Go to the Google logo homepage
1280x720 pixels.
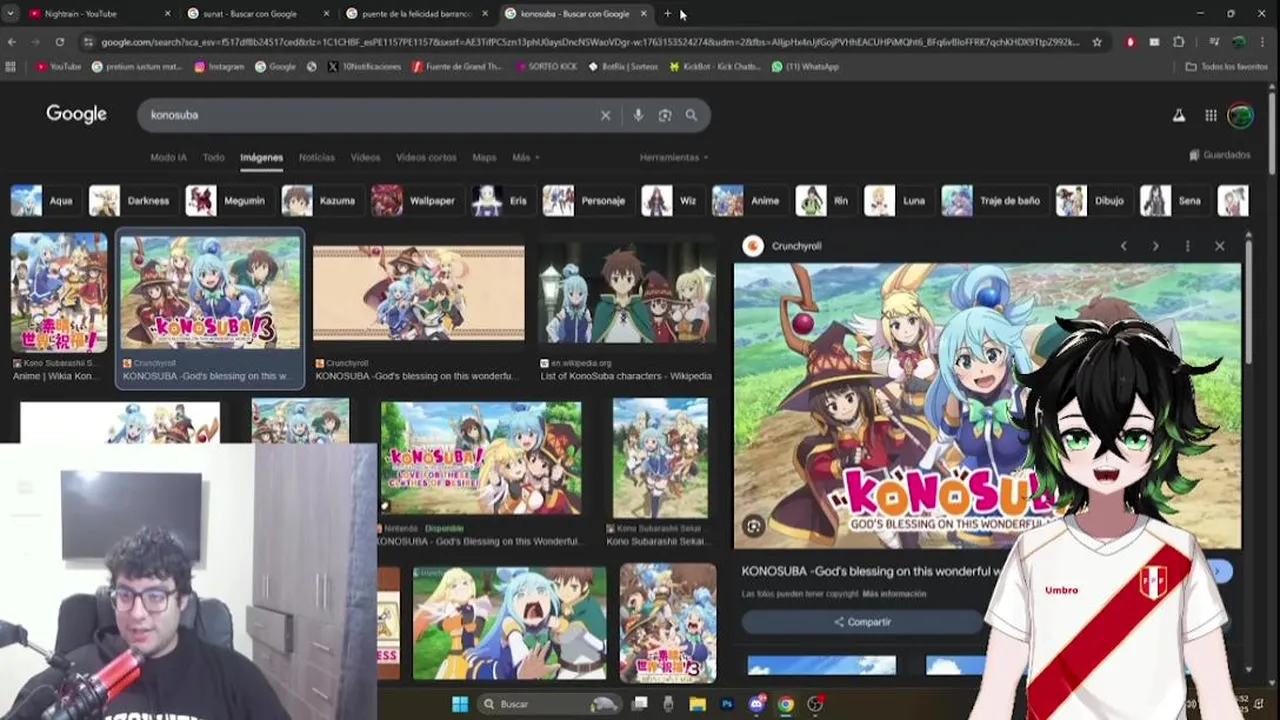coord(76,114)
